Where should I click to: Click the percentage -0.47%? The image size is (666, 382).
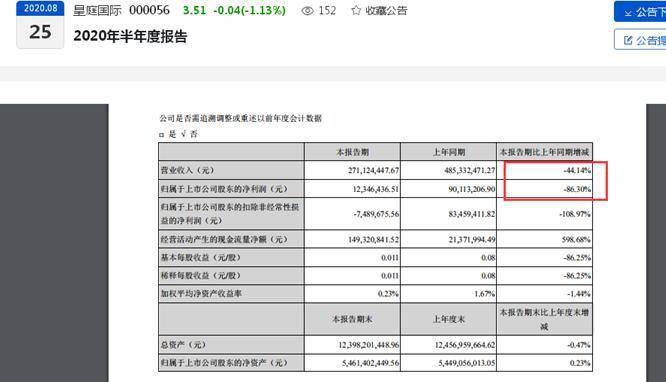(x=579, y=345)
